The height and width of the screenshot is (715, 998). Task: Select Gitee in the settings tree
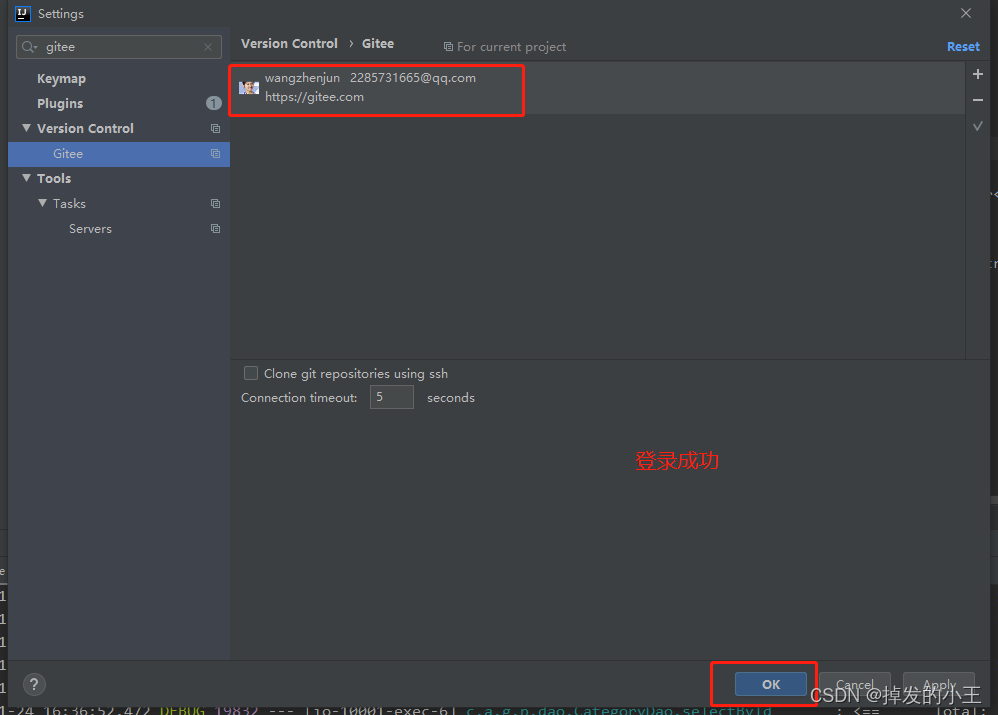coord(119,154)
